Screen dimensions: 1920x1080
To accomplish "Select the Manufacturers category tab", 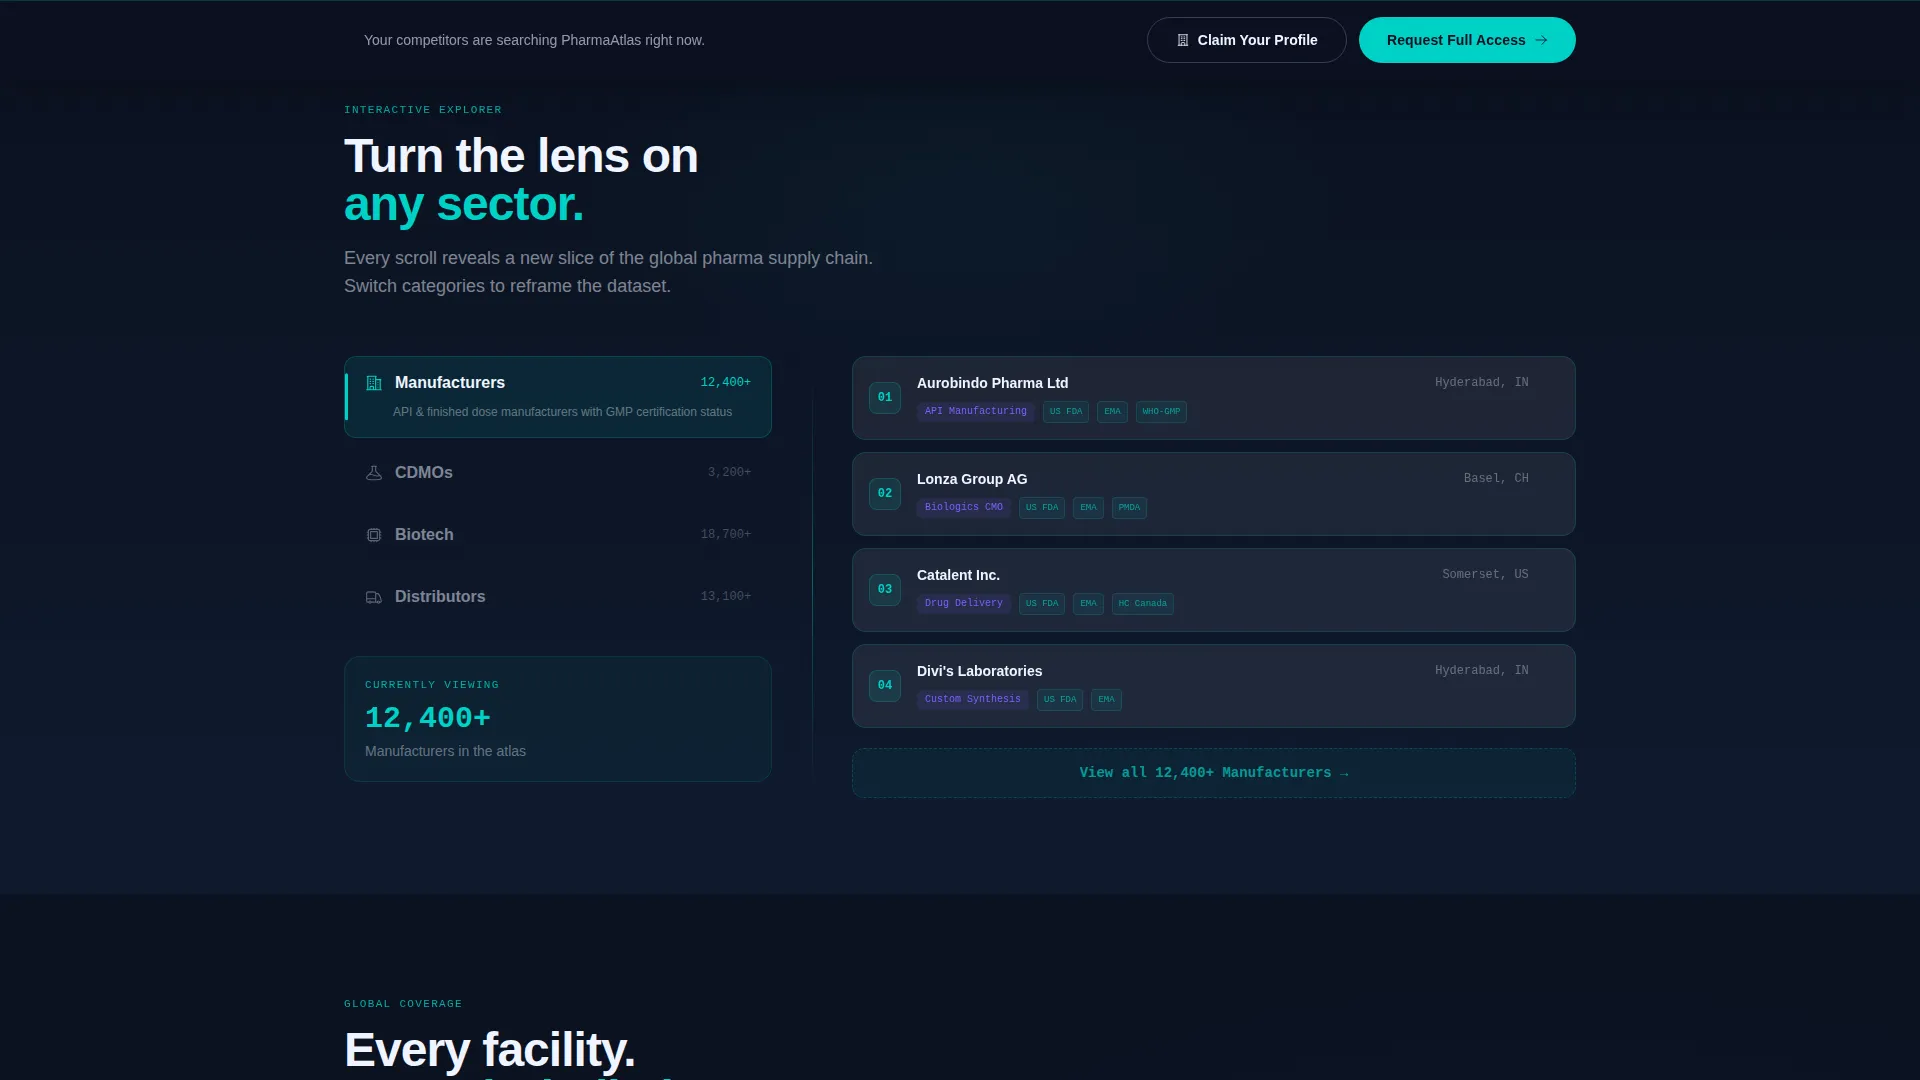I will (x=558, y=397).
